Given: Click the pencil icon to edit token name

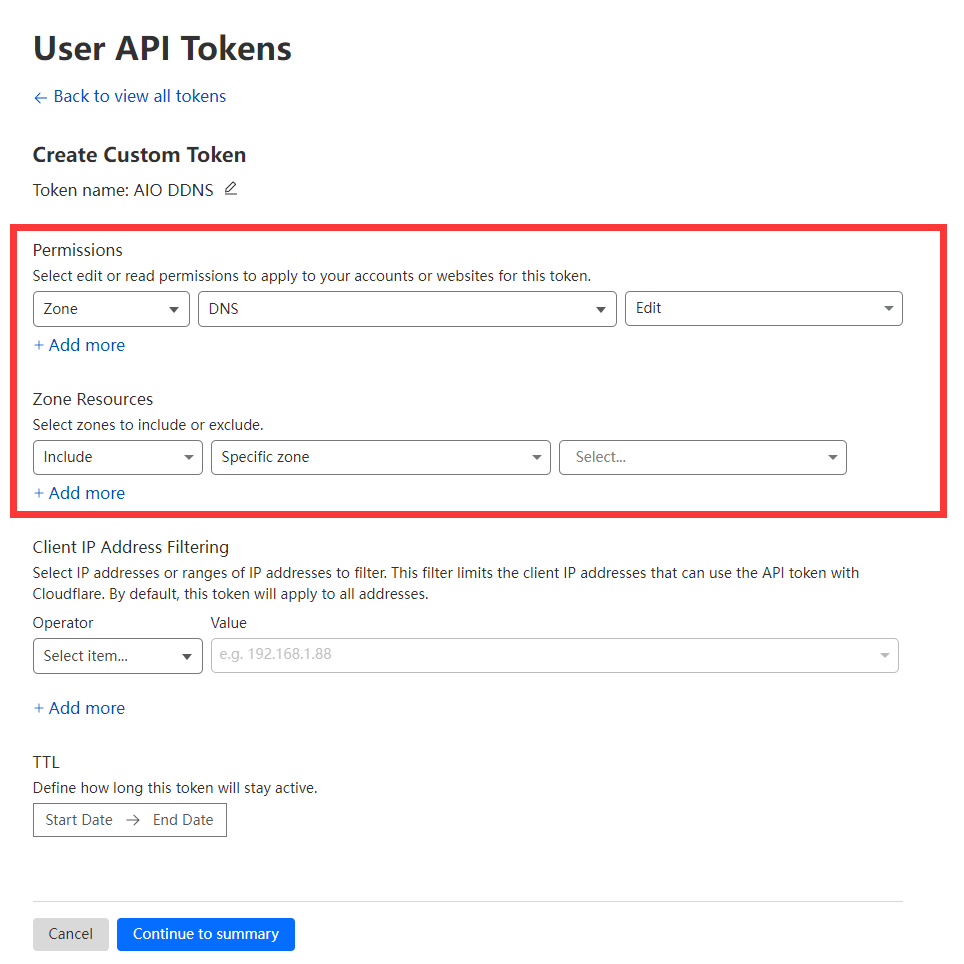Looking at the screenshot, I should (x=231, y=188).
